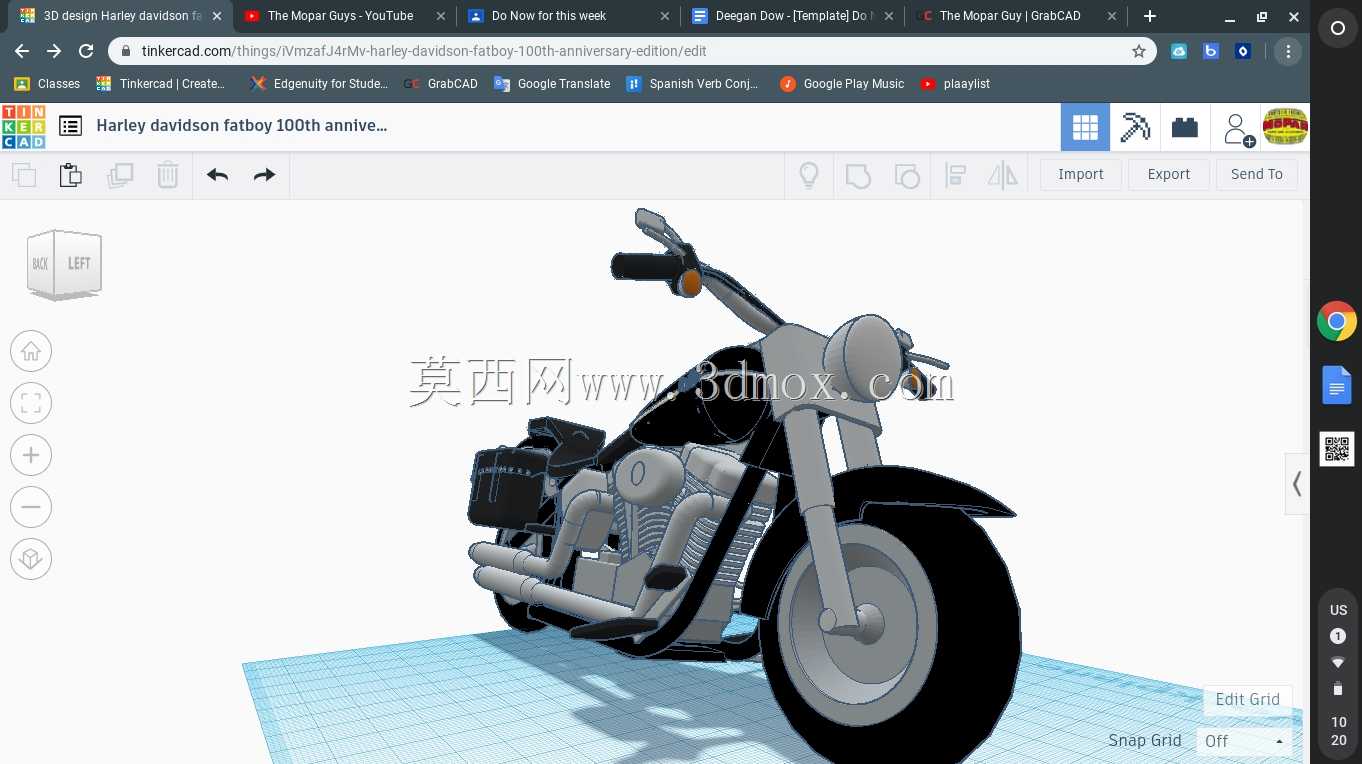
Task: Zoom in on the workplane
Action: 31,455
